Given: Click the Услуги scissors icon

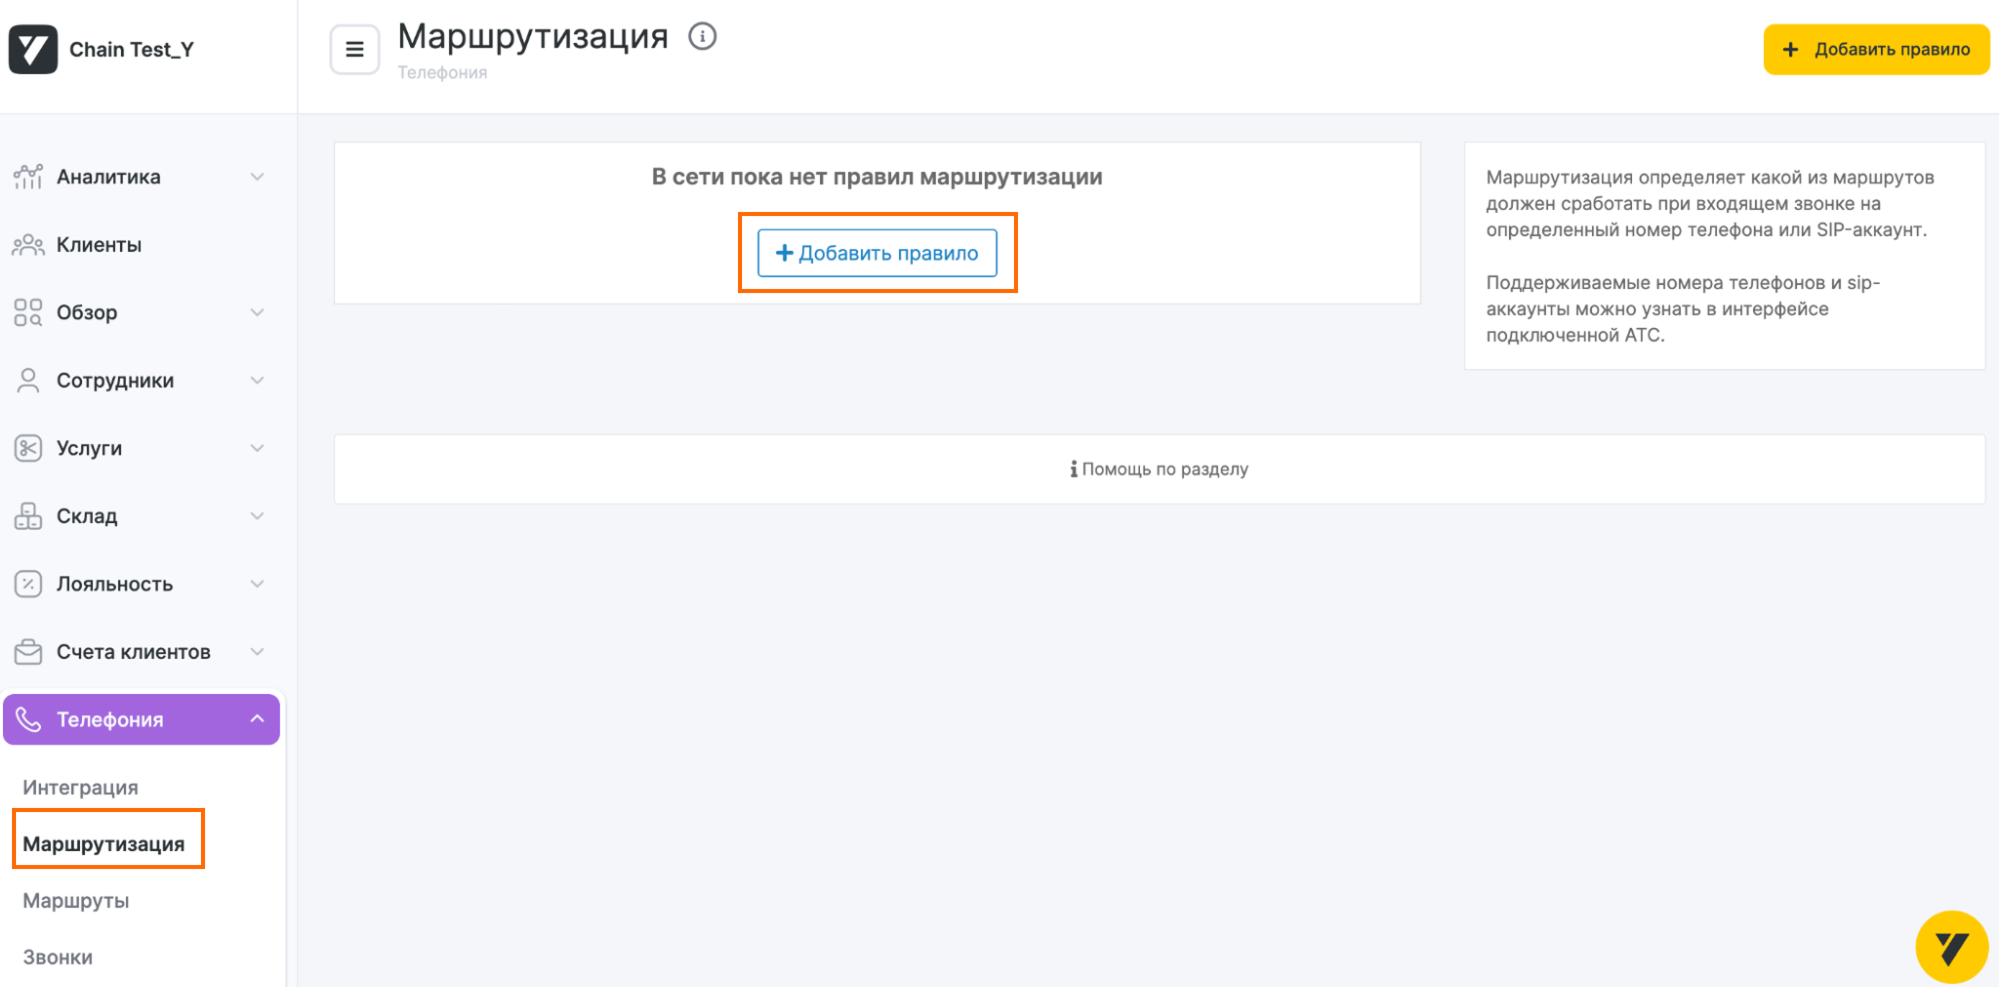Looking at the screenshot, I should tap(28, 448).
